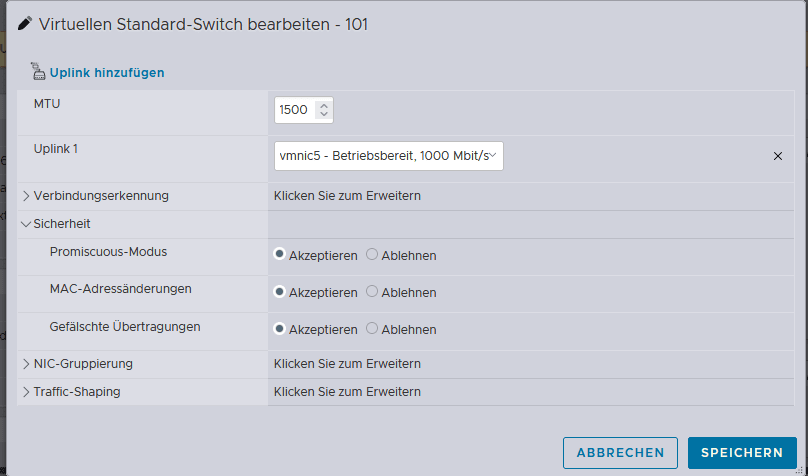Select Akzeptieren for MAC-Adressänderungen
Screen dimensions: 808x476
279,292
